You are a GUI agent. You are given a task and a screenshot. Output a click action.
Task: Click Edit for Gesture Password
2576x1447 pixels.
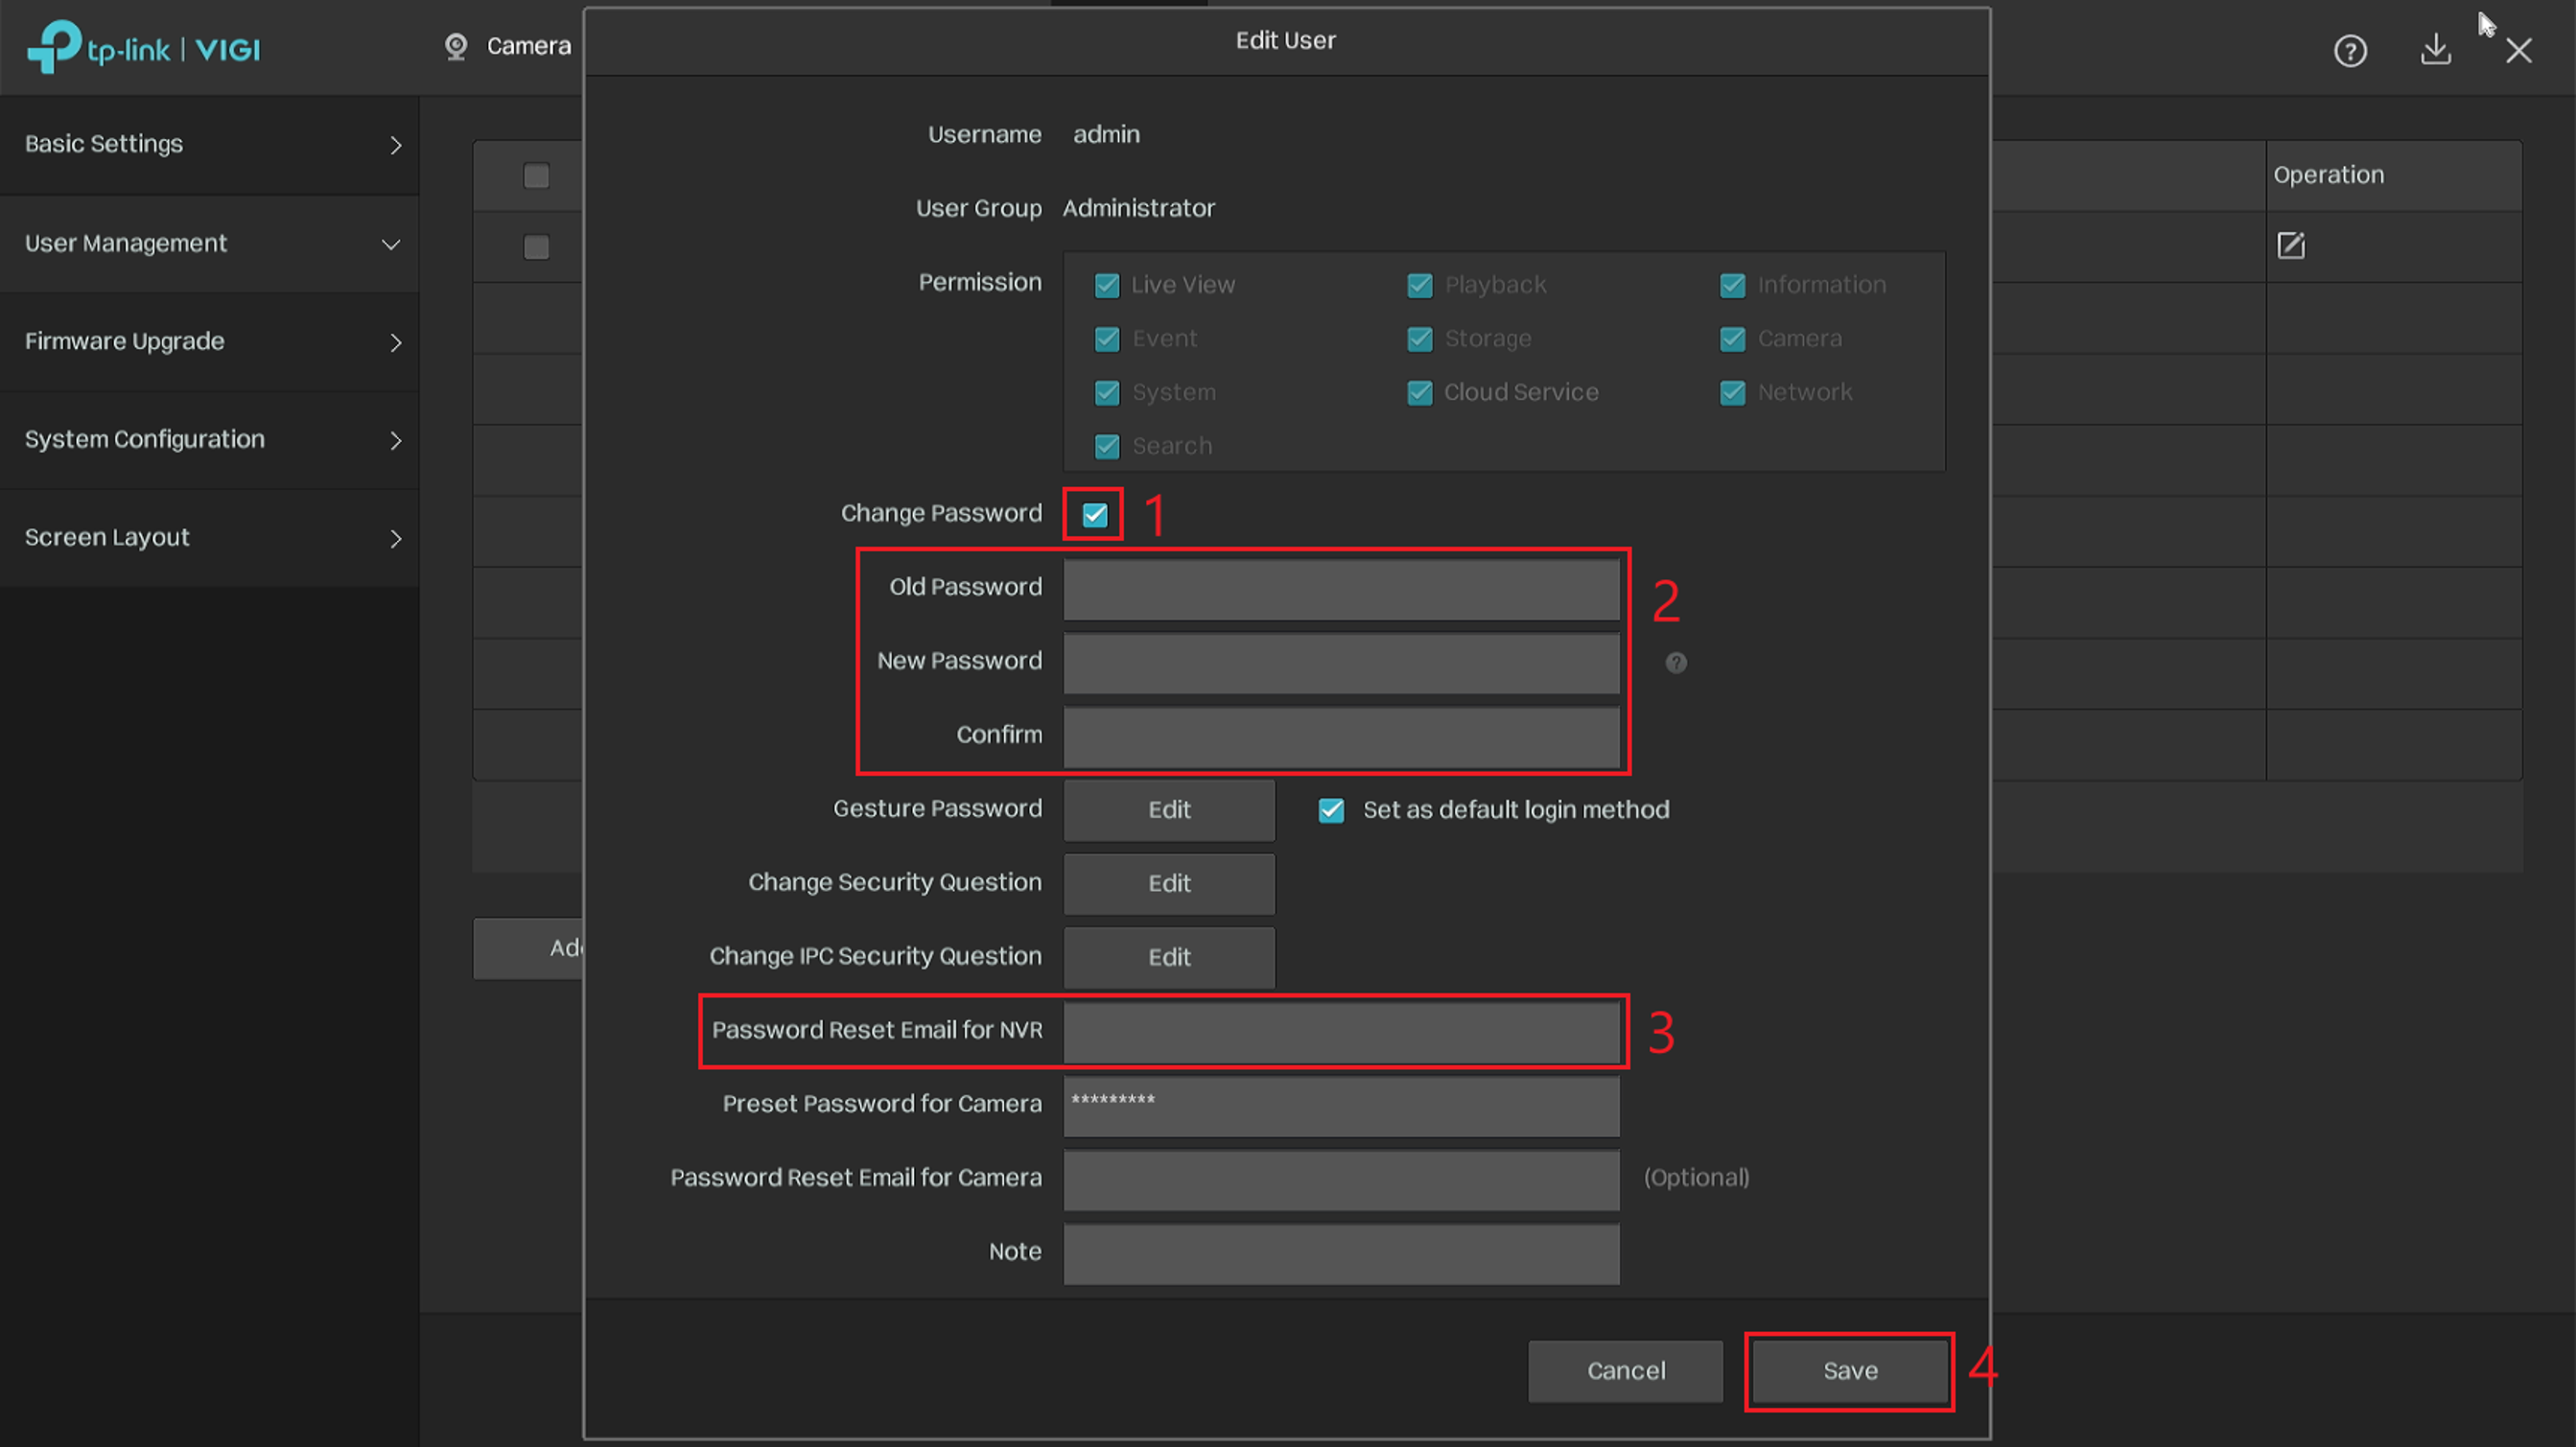coord(1169,810)
